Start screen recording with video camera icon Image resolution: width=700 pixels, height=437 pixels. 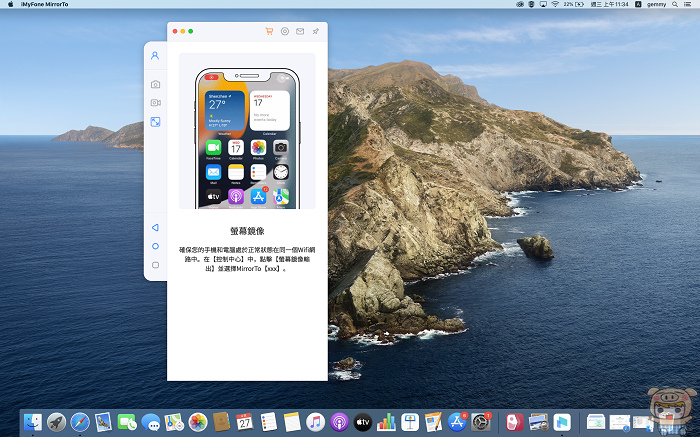pyautogui.click(x=155, y=103)
